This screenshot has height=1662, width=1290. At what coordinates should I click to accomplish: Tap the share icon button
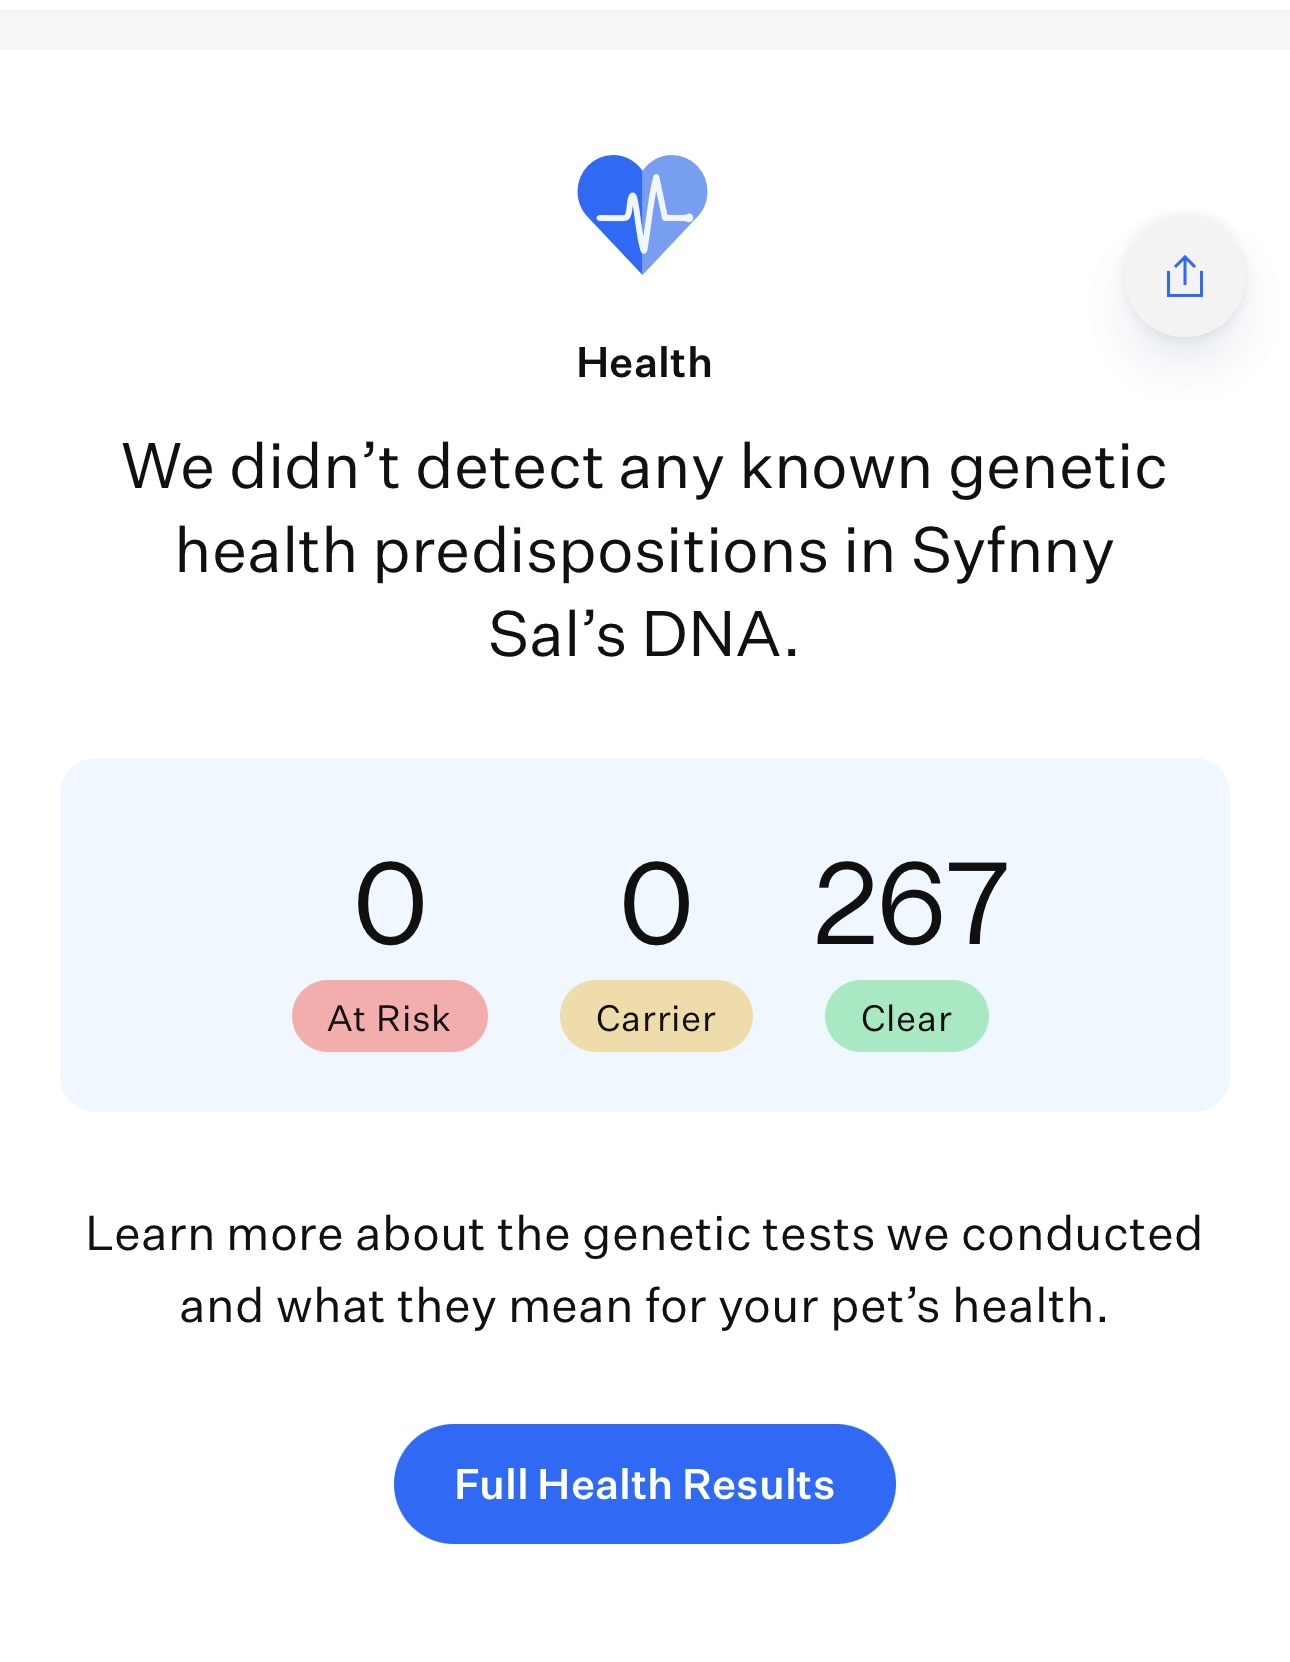1184,276
